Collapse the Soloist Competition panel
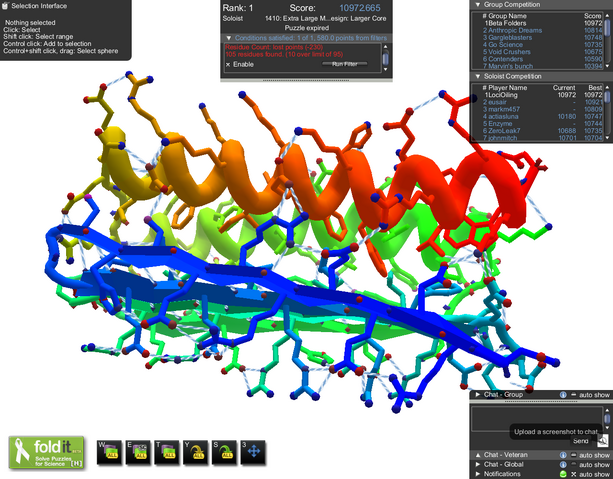The image size is (613, 479). tap(478, 77)
